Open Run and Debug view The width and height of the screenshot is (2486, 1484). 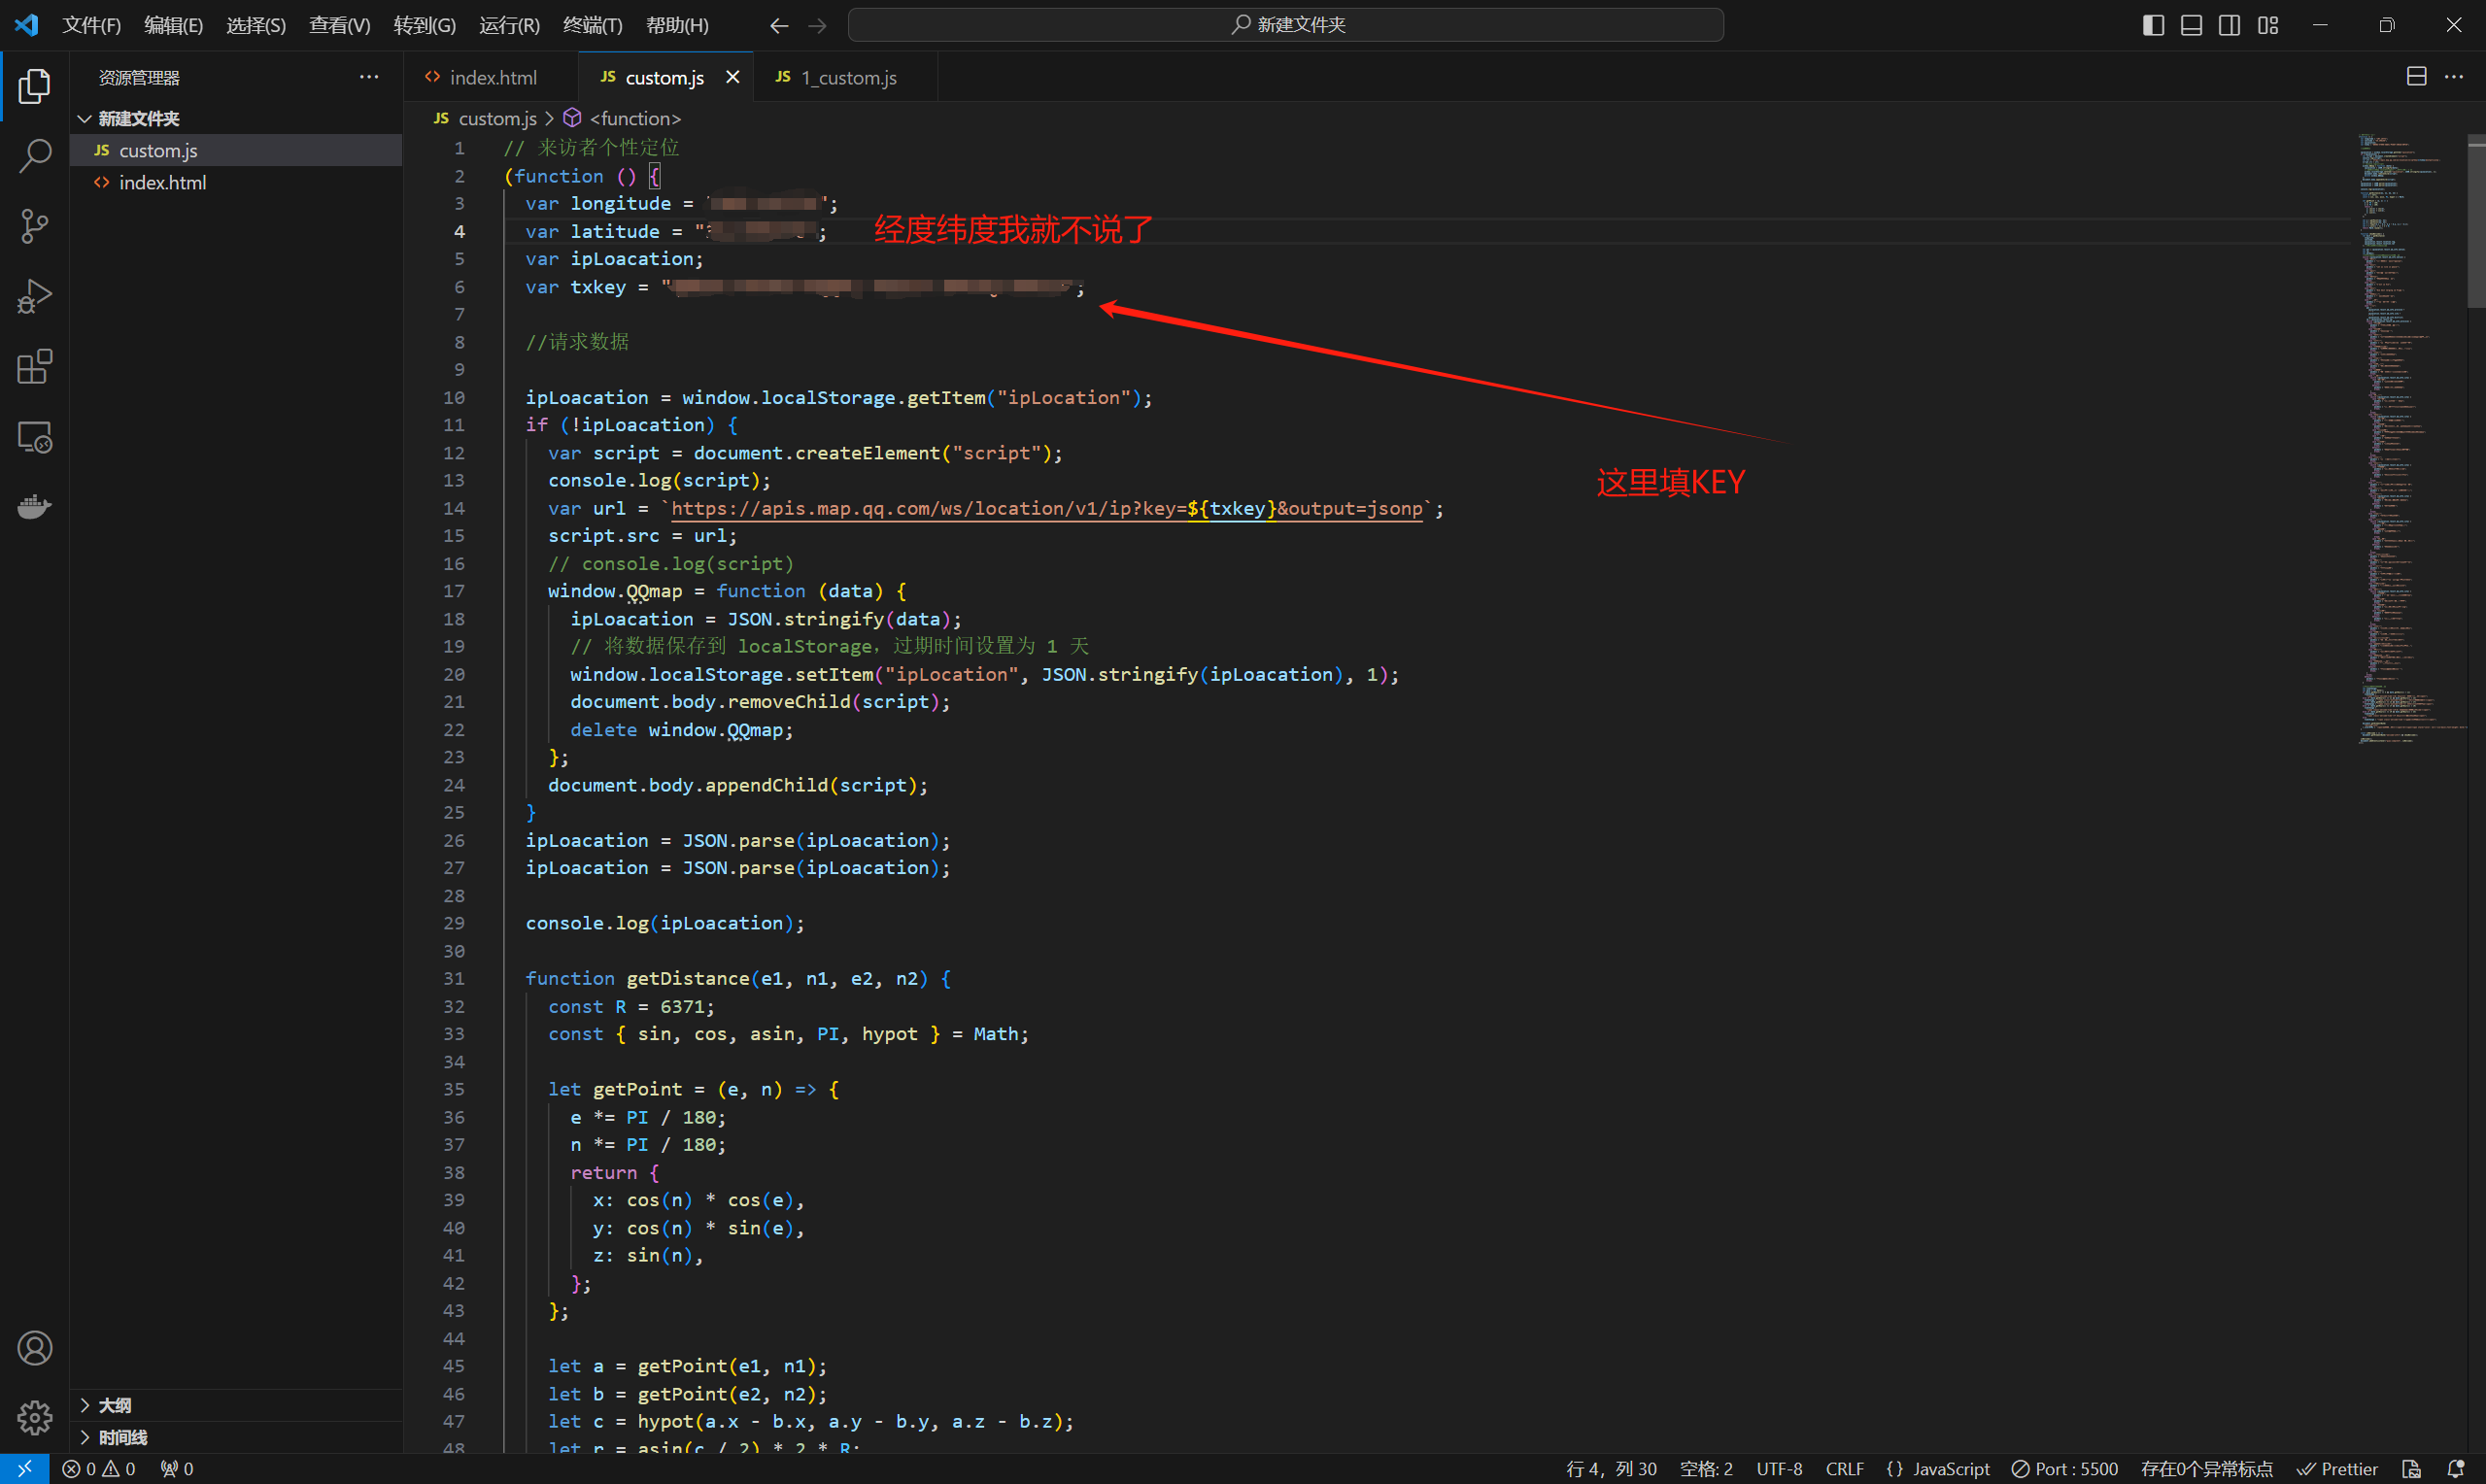(35, 296)
